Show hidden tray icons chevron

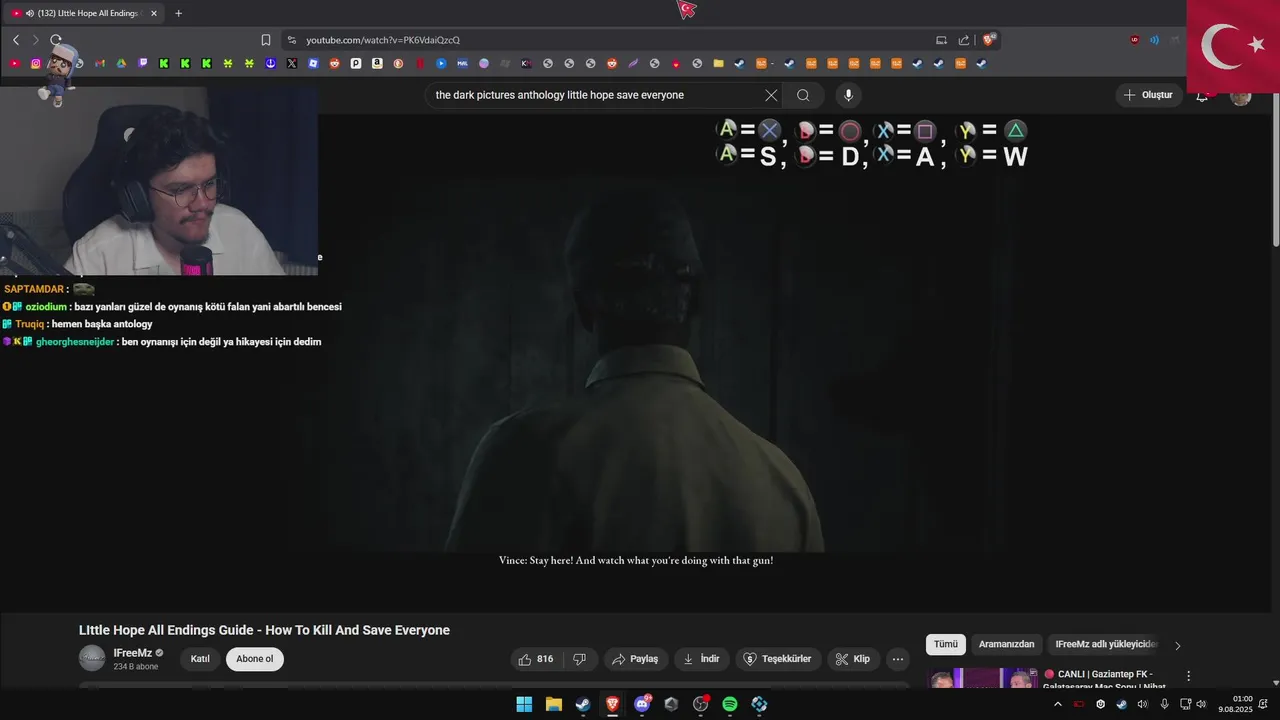1058,704
